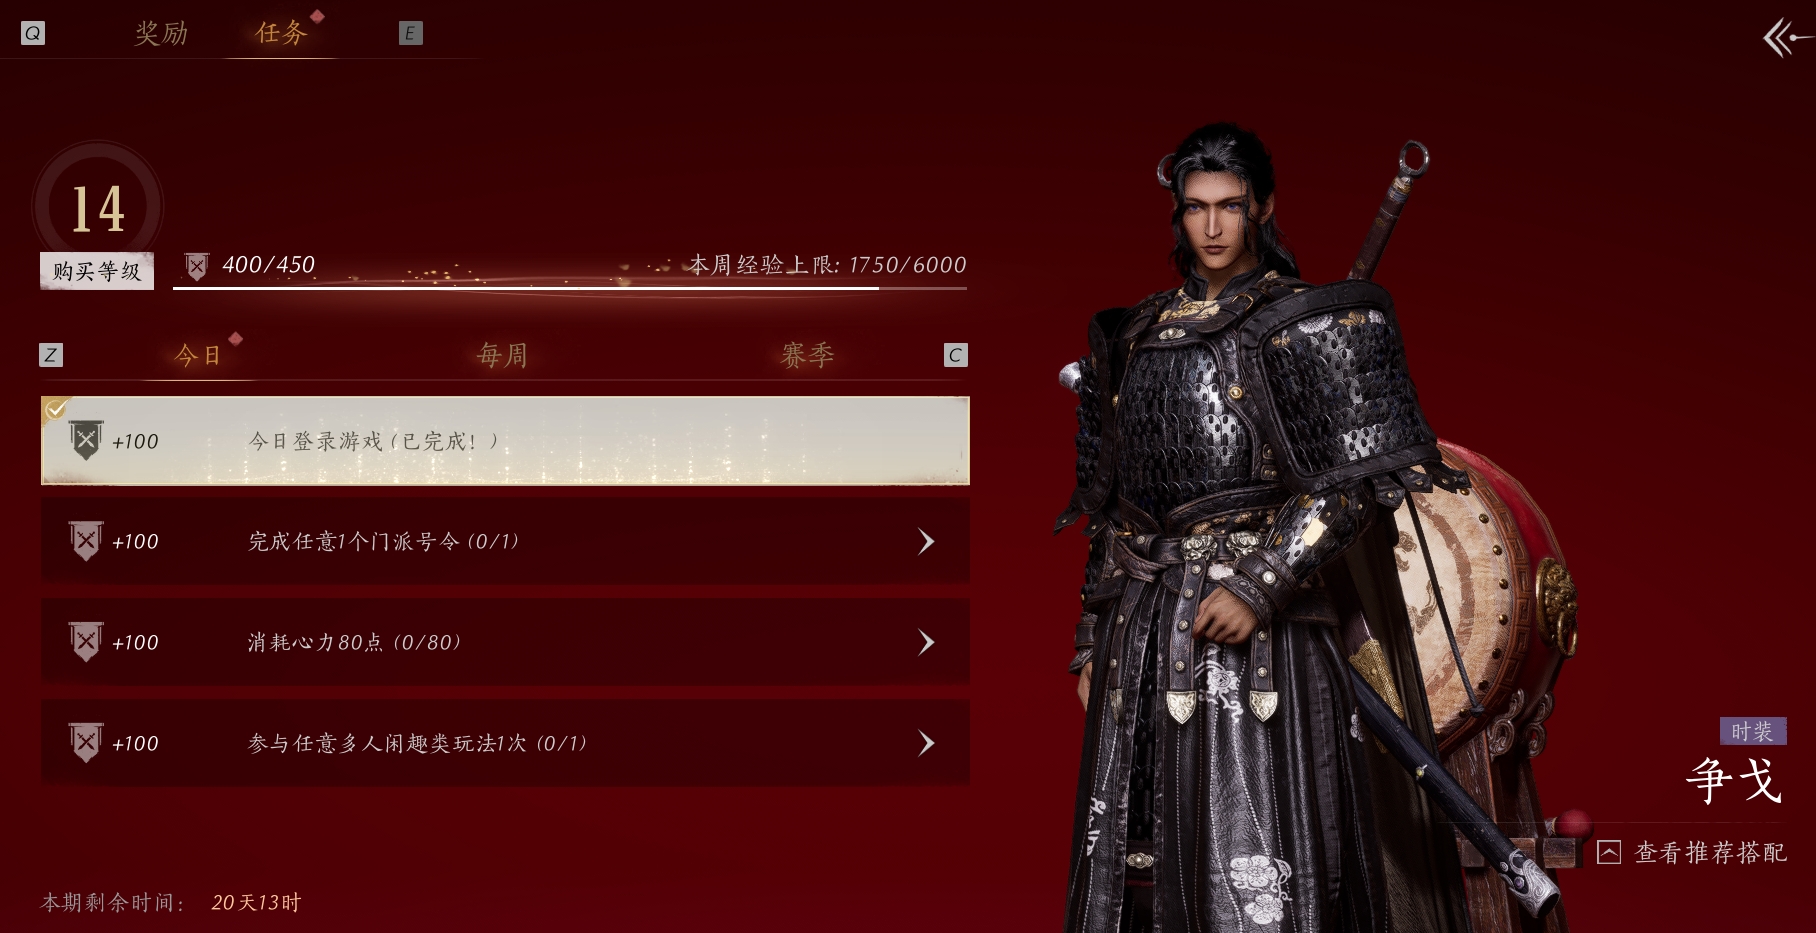Open arrow for 参与任意多人闲趣类玩法 task

click(x=926, y=743)
